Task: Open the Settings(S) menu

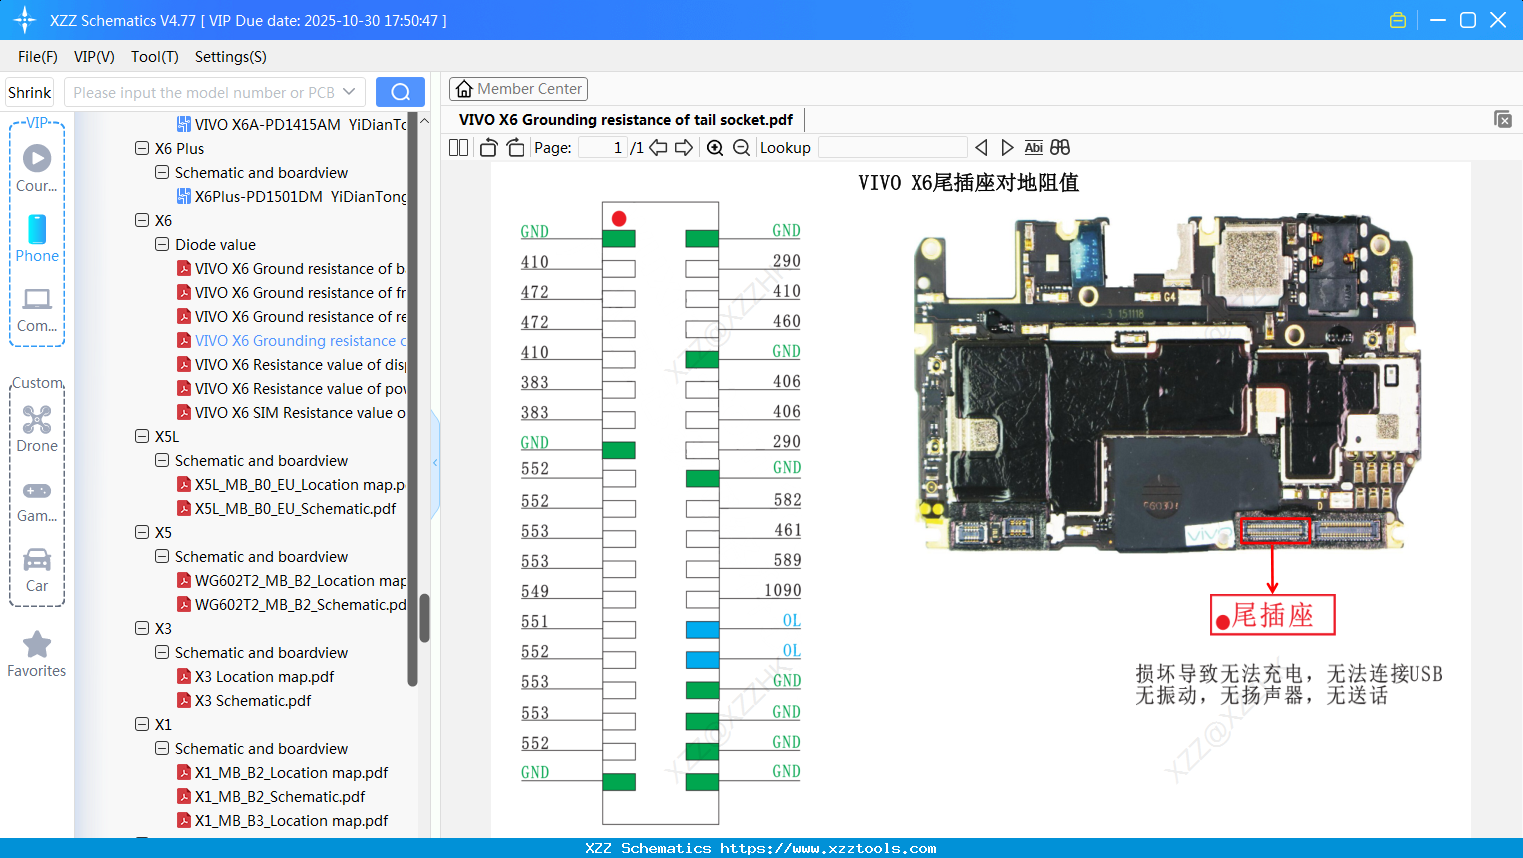Action: point(230,57)
